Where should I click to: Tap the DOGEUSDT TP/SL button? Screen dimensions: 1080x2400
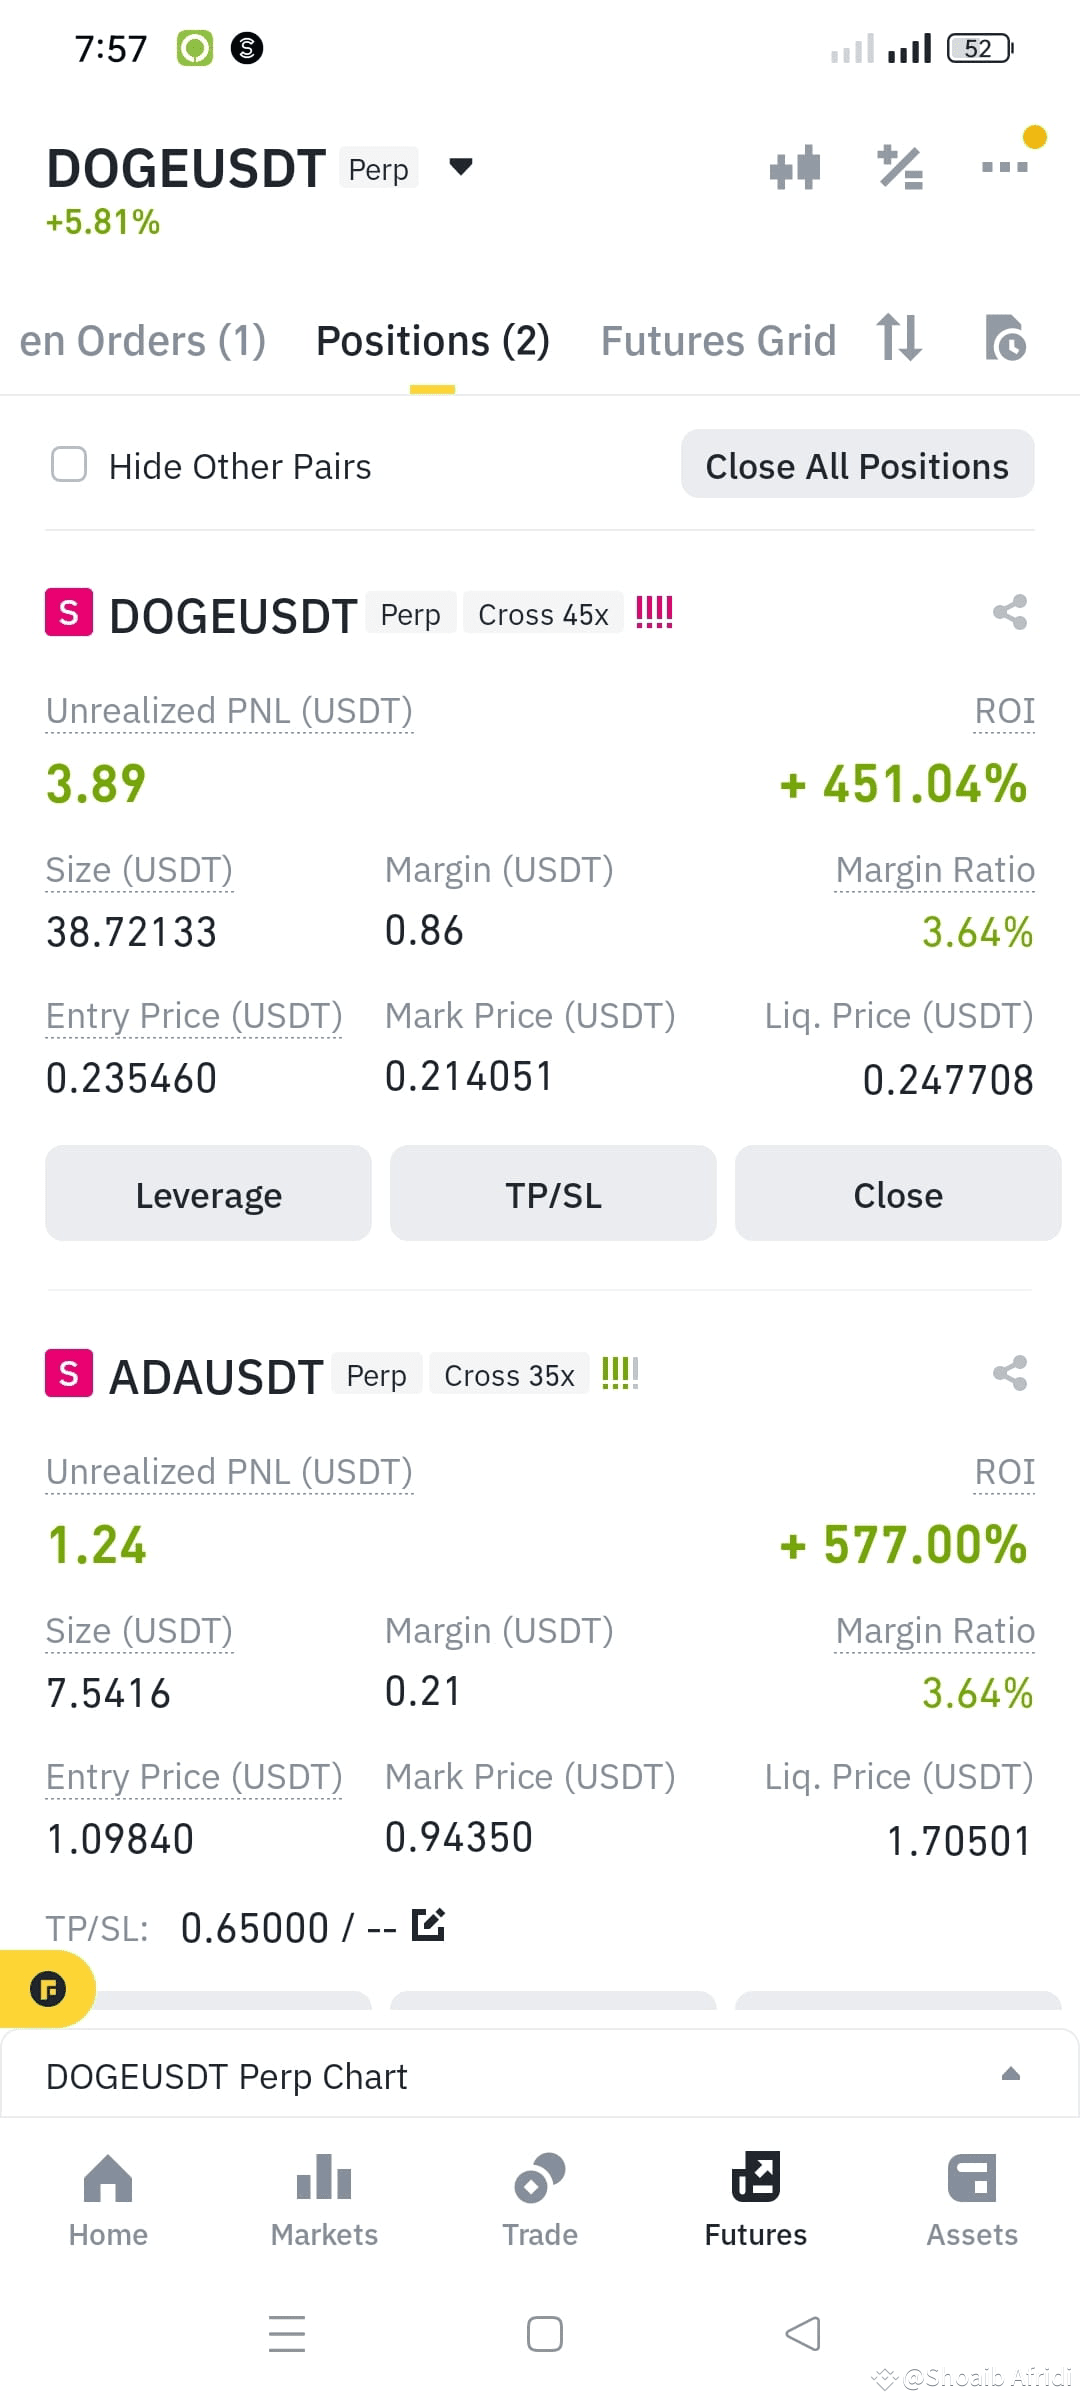[x=553, y=1194]
